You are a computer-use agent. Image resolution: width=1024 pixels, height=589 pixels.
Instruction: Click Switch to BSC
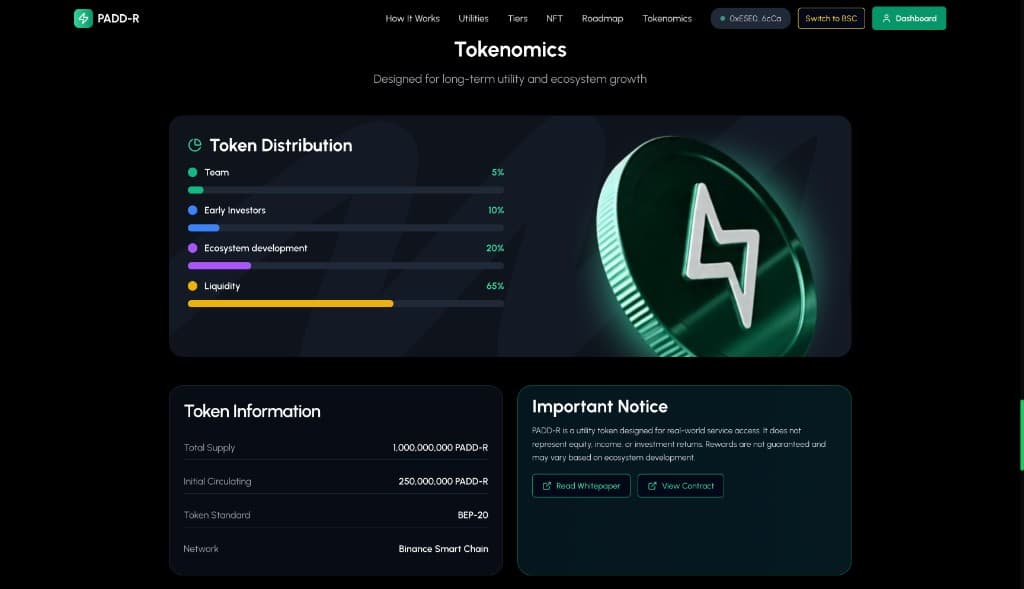pyautogui.click(x=831, y=18)
